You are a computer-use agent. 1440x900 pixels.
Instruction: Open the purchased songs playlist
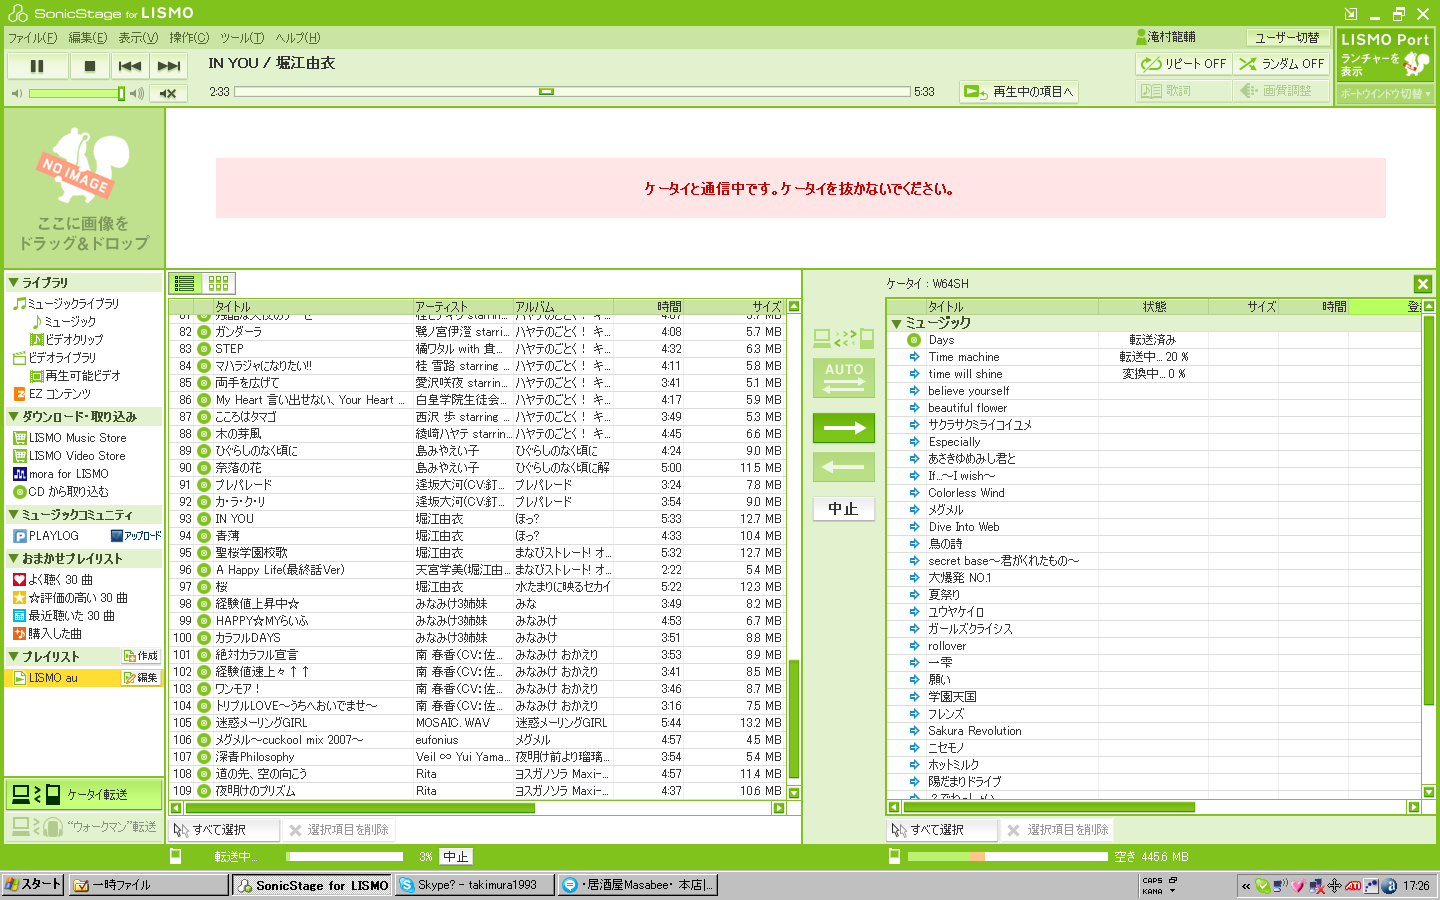coord(48,634)
